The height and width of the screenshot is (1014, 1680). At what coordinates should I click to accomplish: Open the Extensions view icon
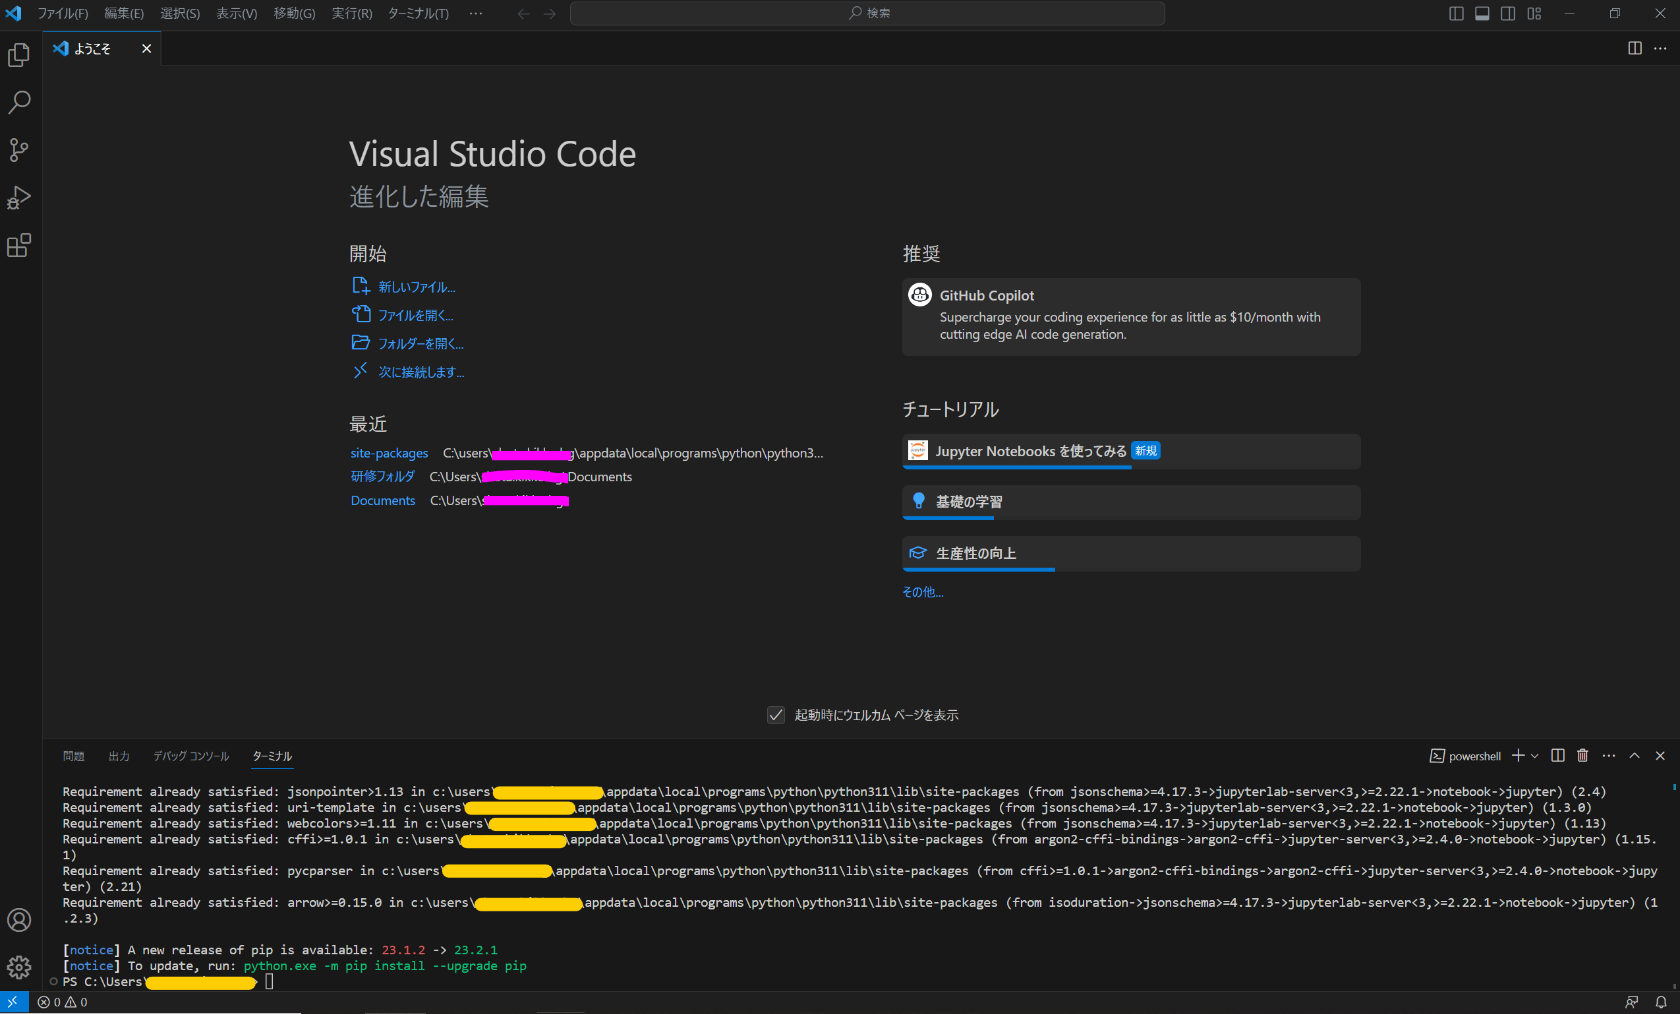click(19, 245)
